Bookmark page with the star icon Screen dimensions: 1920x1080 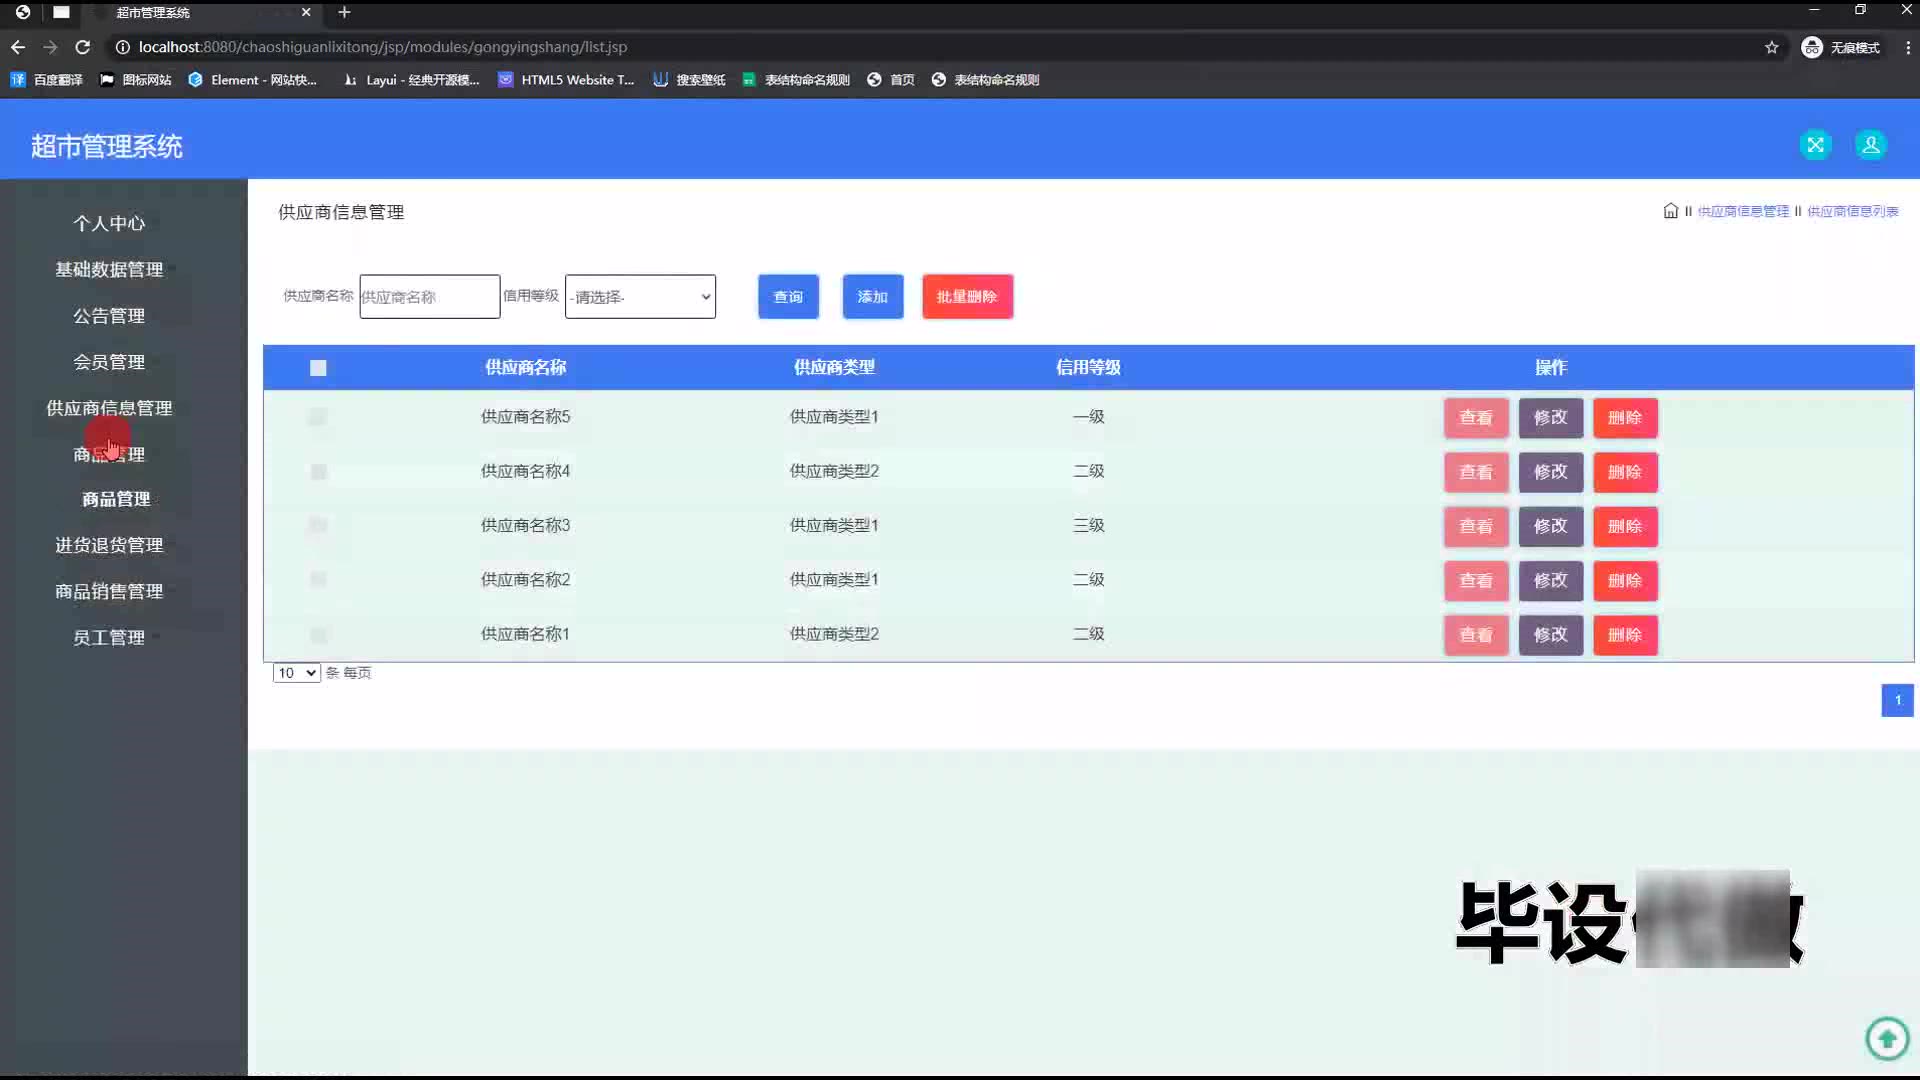(1772, 47)
